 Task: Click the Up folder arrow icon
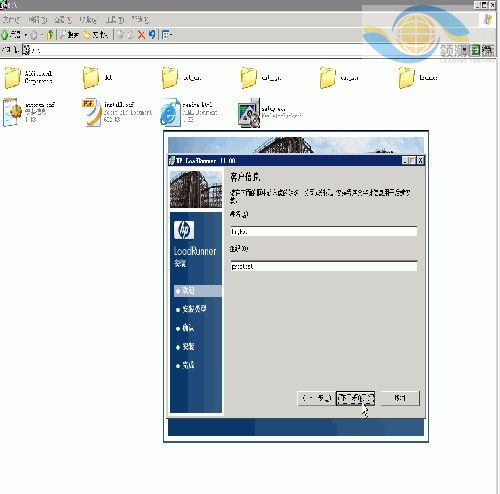tap(50, 34)
